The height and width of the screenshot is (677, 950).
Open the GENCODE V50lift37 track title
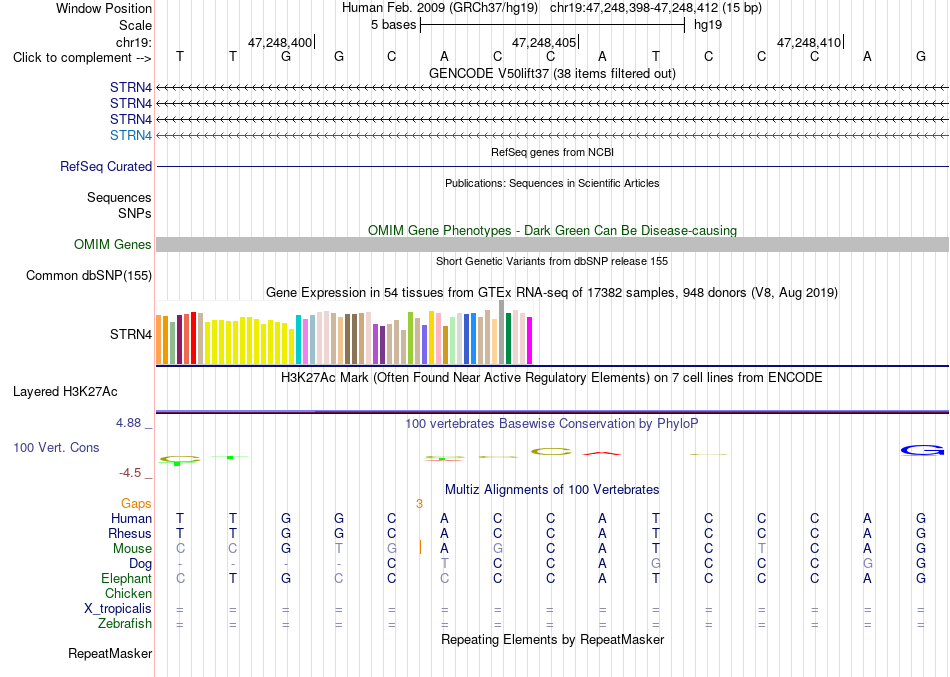552,73
